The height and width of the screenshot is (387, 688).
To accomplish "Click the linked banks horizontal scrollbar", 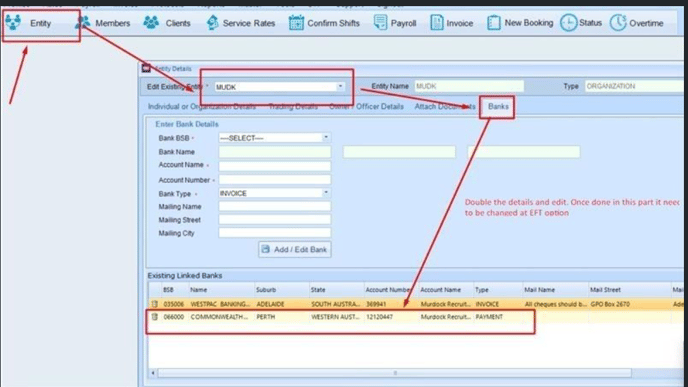I will [394, 373].
